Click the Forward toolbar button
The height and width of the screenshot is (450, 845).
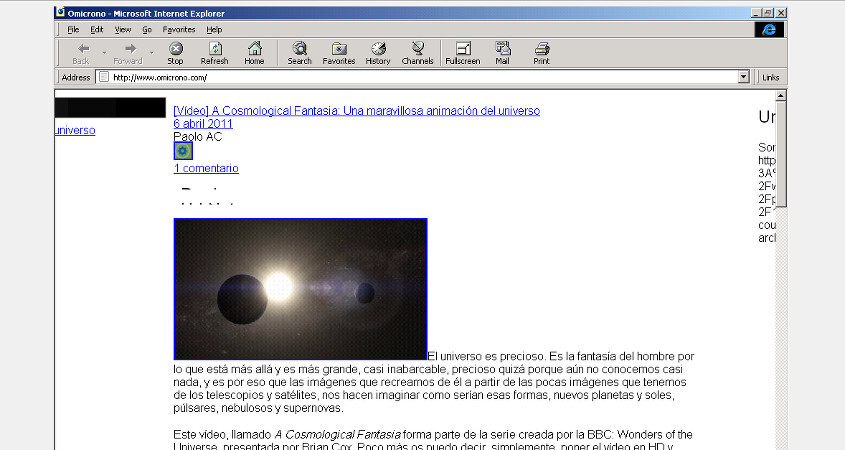[x=128, y=53]
